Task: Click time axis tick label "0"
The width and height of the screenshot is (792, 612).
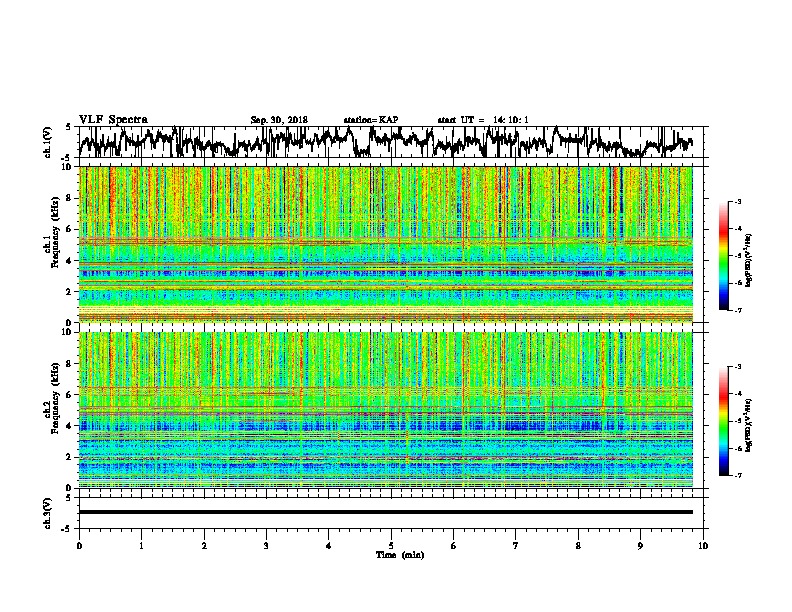Action: point(79,546)
